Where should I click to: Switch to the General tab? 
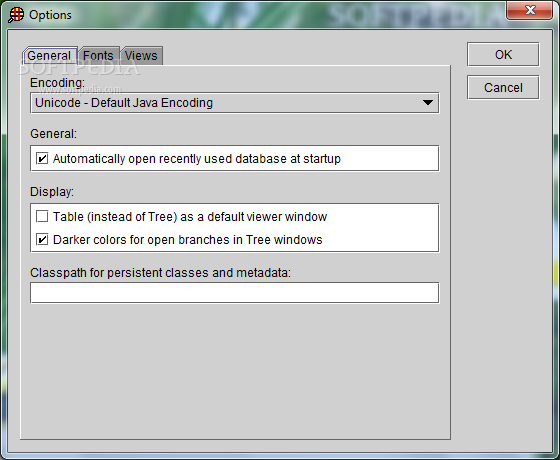(49, 56)
